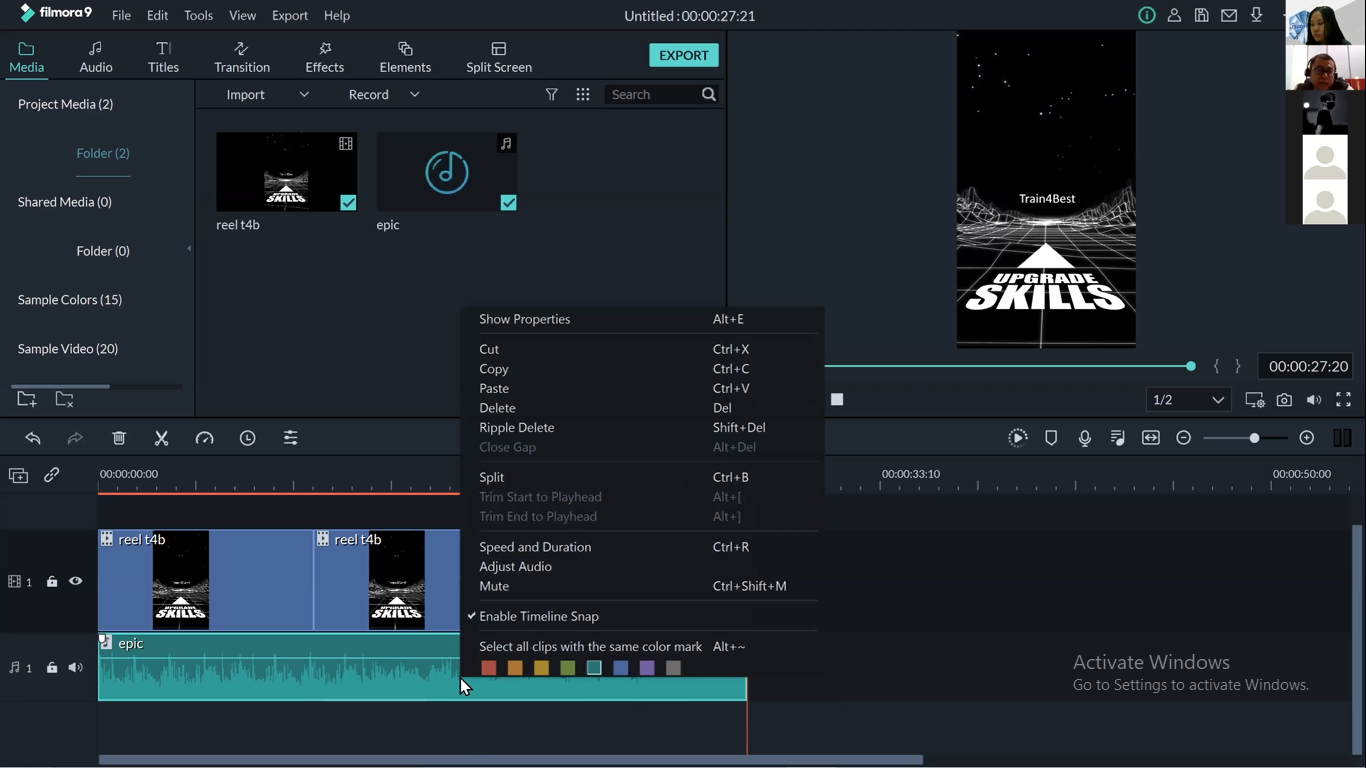Click the trash delete icon in timeline toolbar
Image resolution: width=1366 pixels, height=768 pixels.
(x=119, y=438)
